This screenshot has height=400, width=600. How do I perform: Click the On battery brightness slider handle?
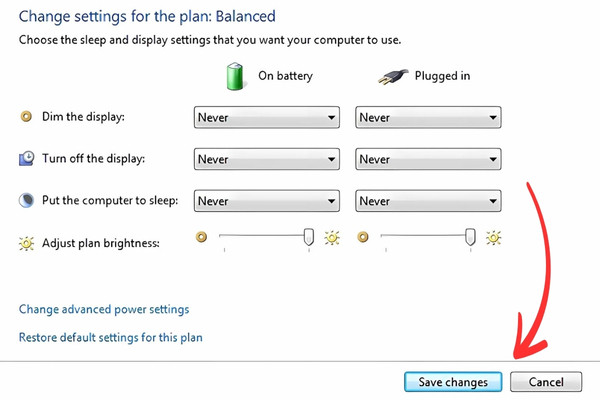pyautogui.click(x=308, y=236)
